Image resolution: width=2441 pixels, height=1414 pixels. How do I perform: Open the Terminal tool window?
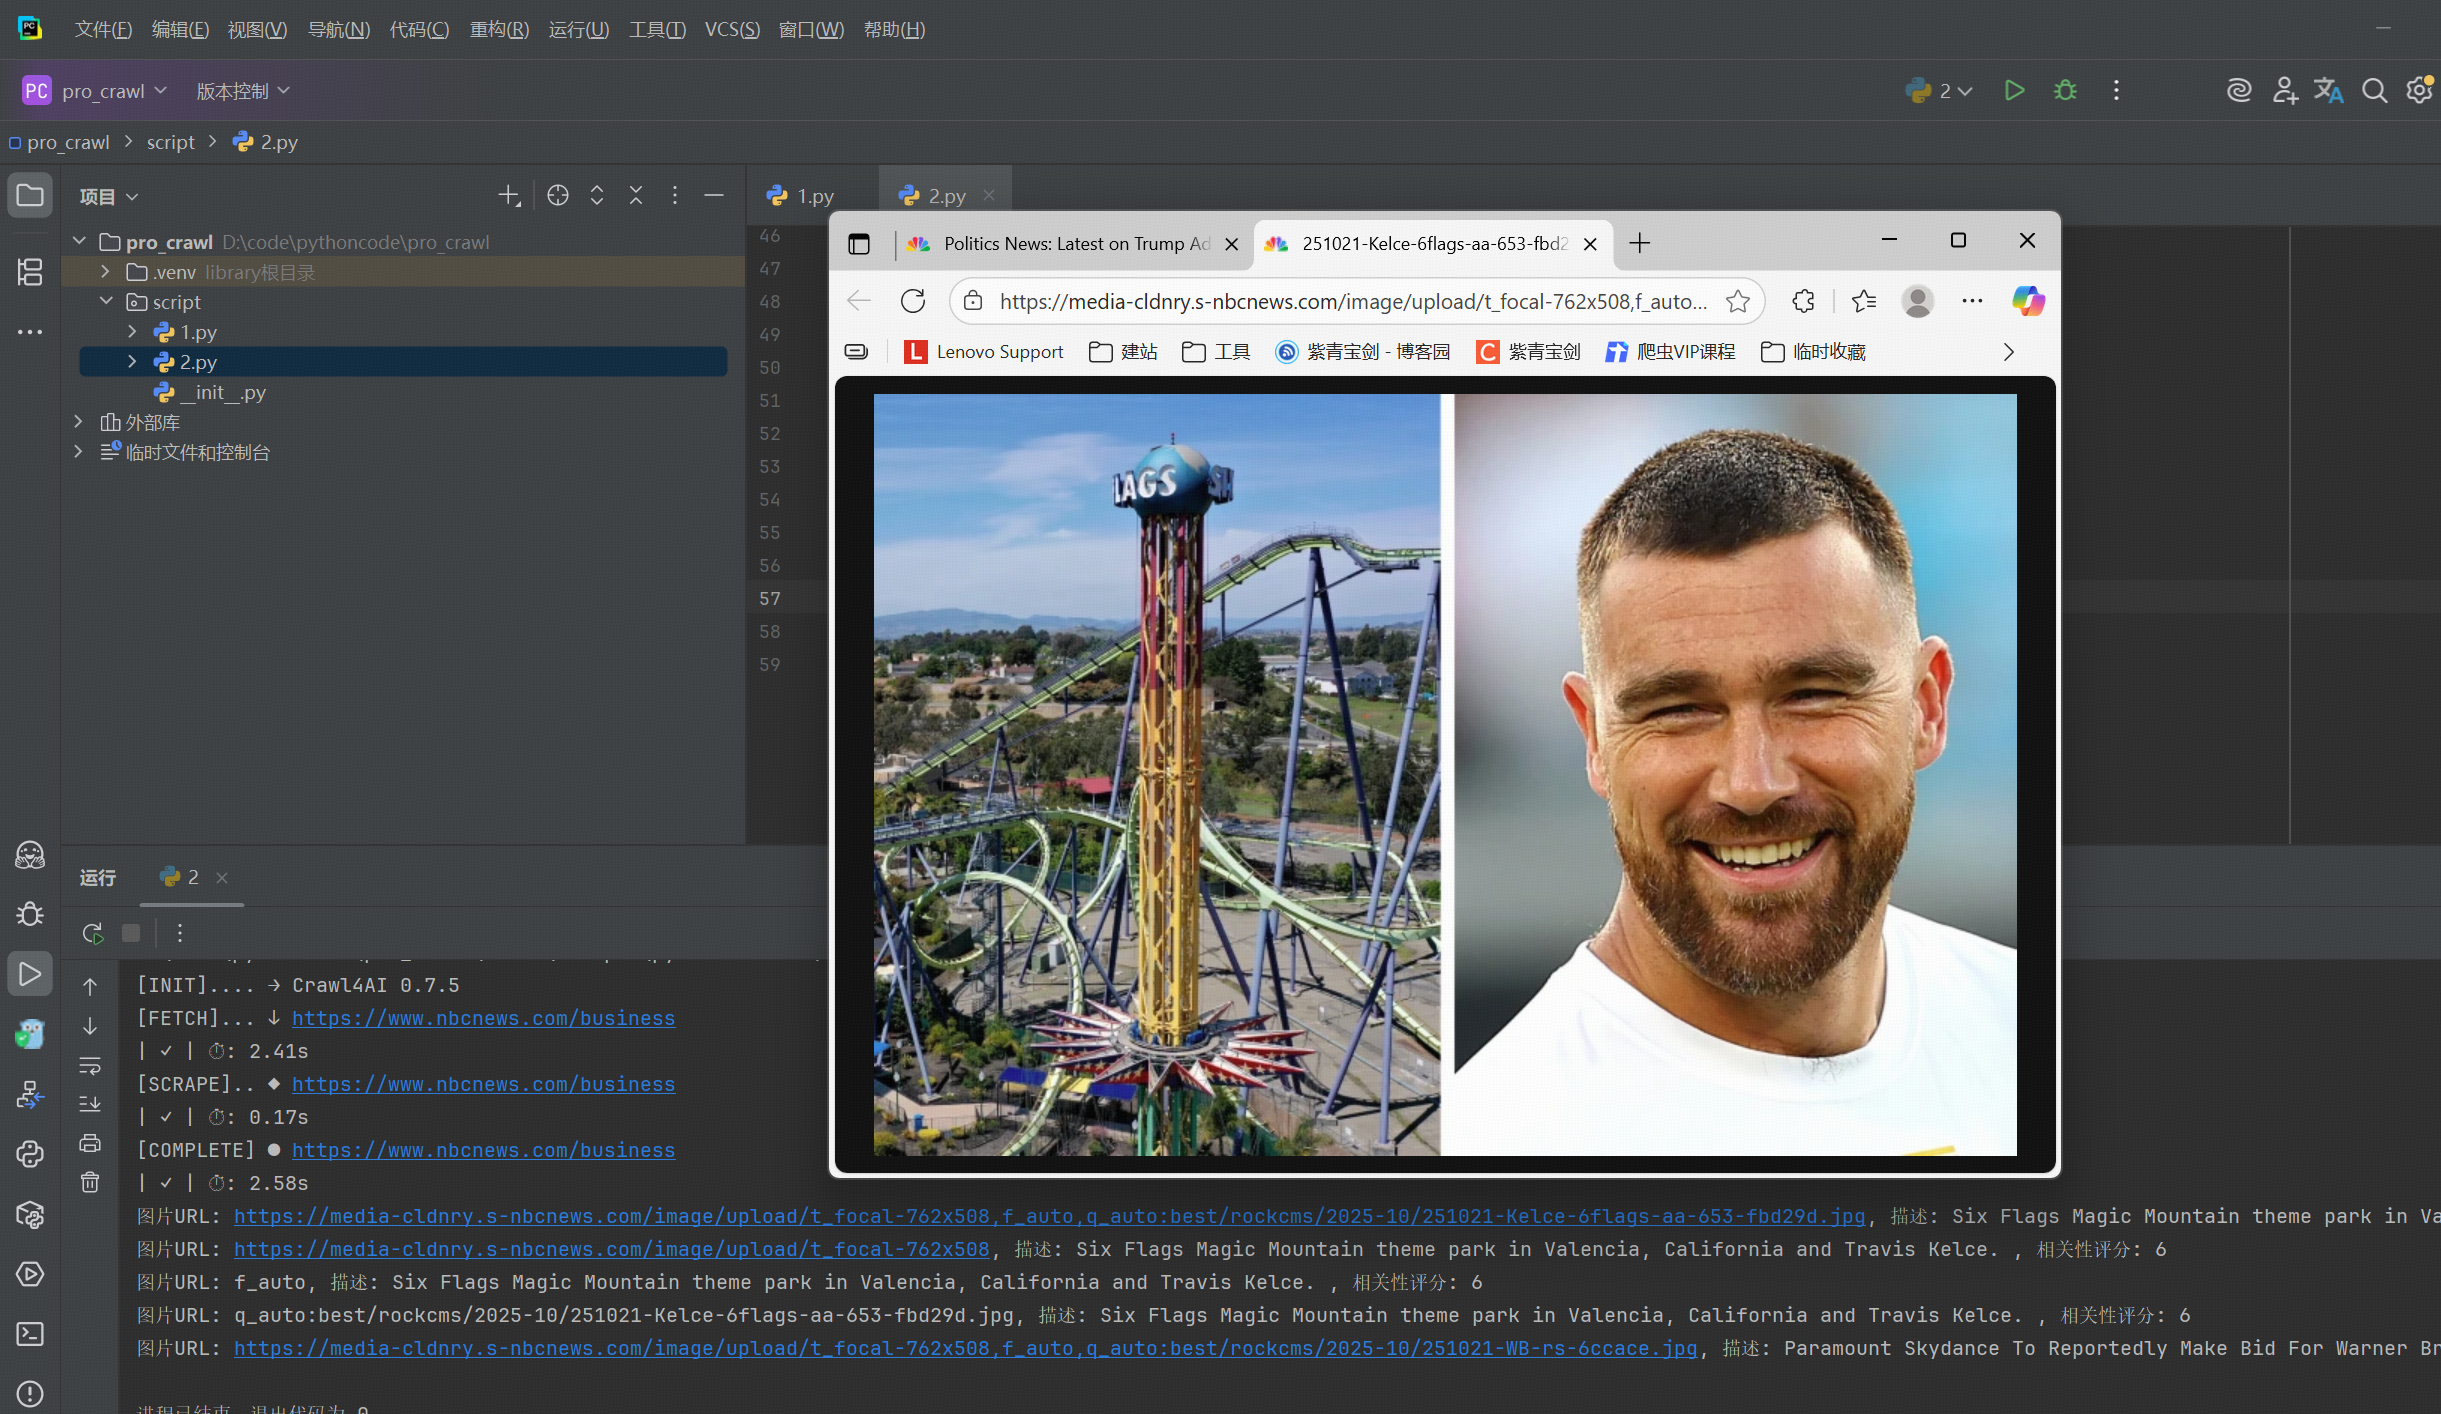pyautogui.click(x=30, y=1334)
